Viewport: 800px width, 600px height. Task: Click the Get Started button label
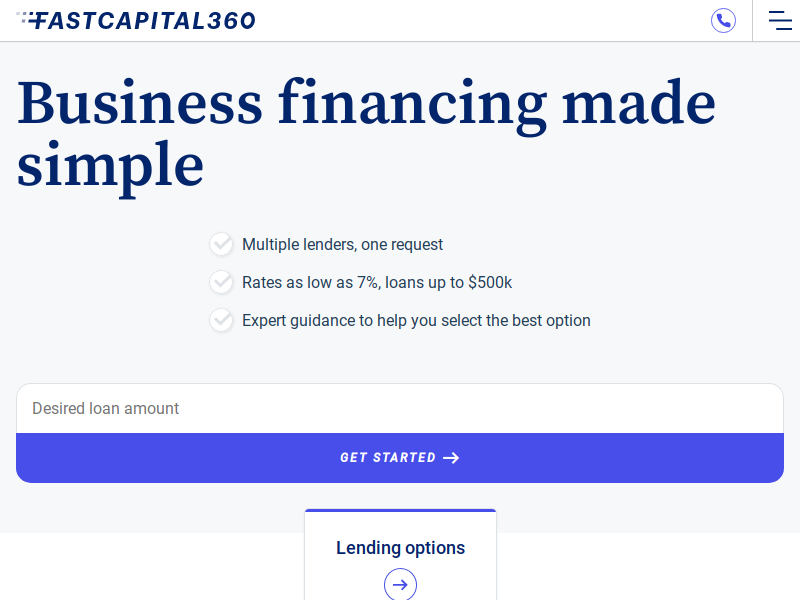pyautogui.click(x=388, y=458)
